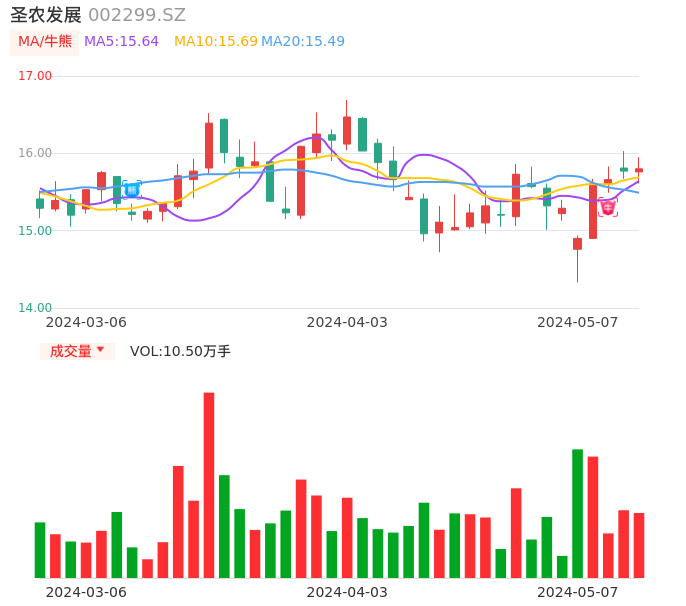Select the tallest red volume bar
Image resolution: width=686 pixels, height=606 pixels.
[209, 485]
